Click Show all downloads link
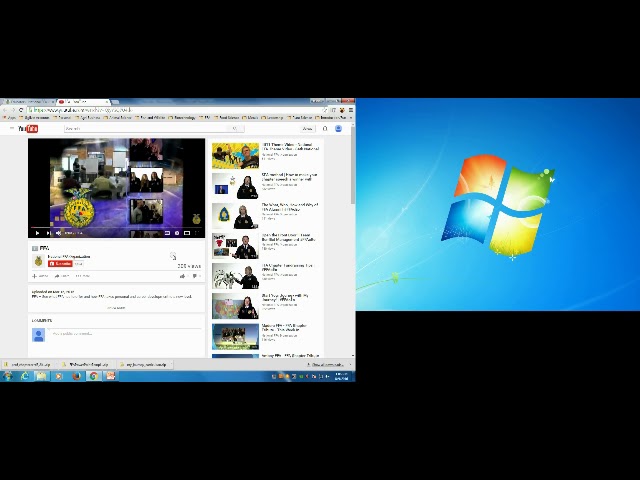The image size is (640, 480). coord(326,364)
